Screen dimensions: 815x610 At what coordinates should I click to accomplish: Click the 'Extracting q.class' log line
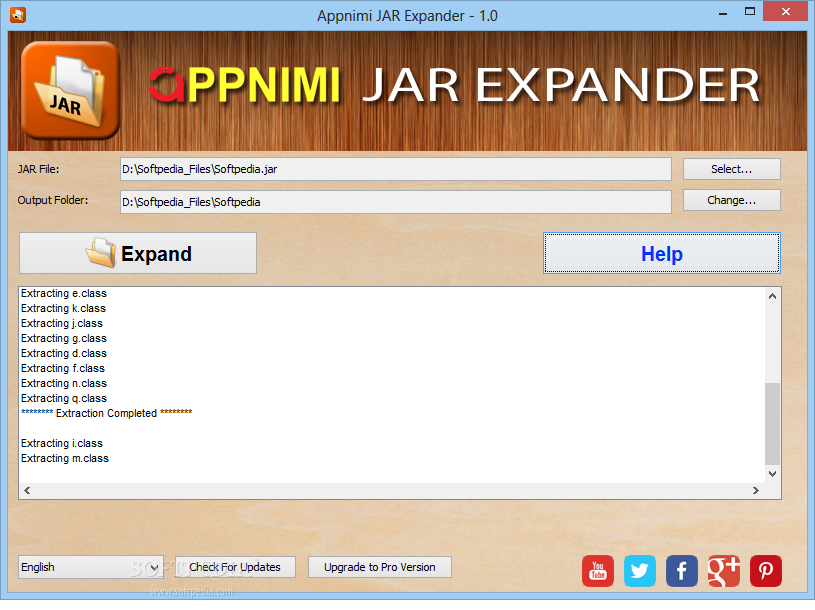[x=64, y=399]
